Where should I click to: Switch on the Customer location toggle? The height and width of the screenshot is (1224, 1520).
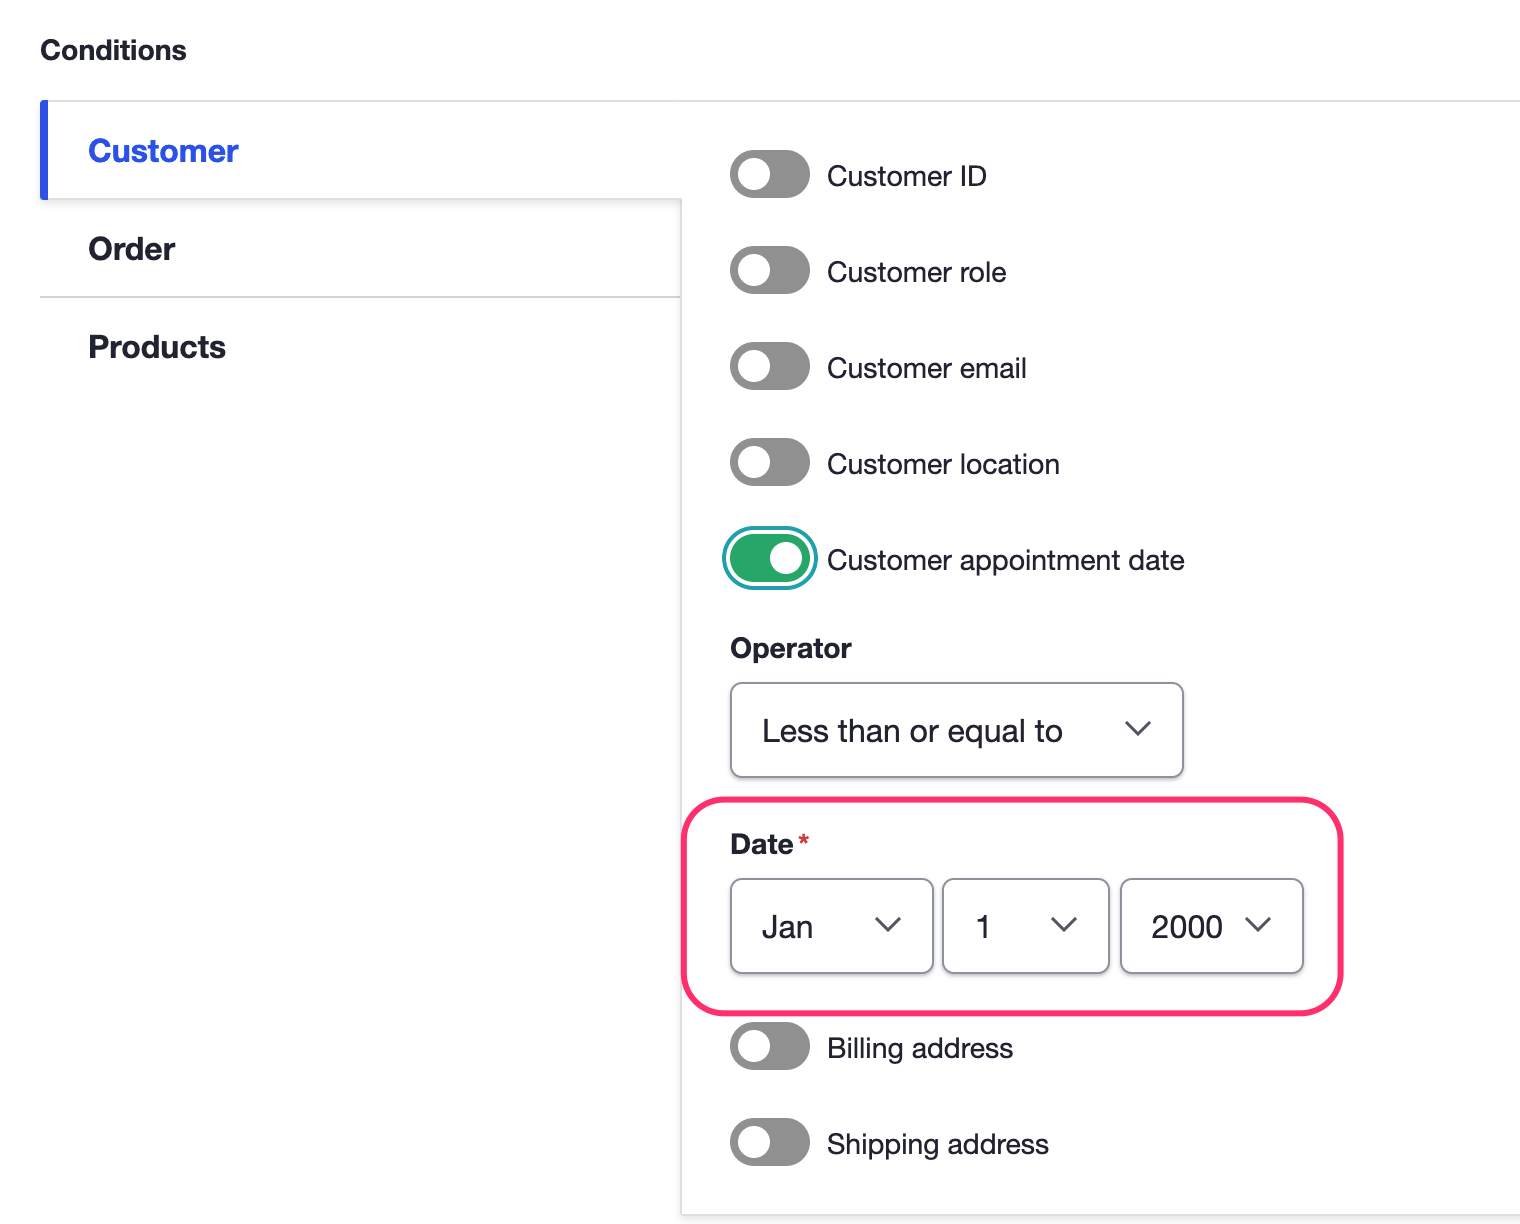pyautogui.click(x=769, y=463)
